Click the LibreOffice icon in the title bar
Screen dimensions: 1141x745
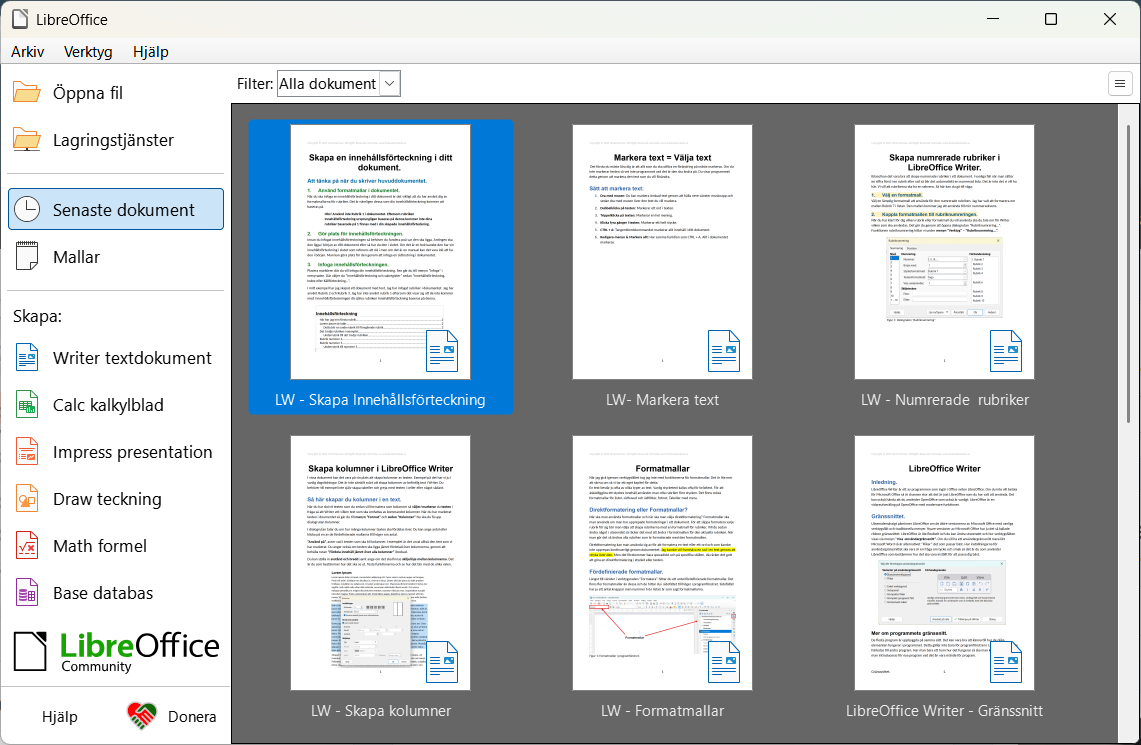[20, 19]
